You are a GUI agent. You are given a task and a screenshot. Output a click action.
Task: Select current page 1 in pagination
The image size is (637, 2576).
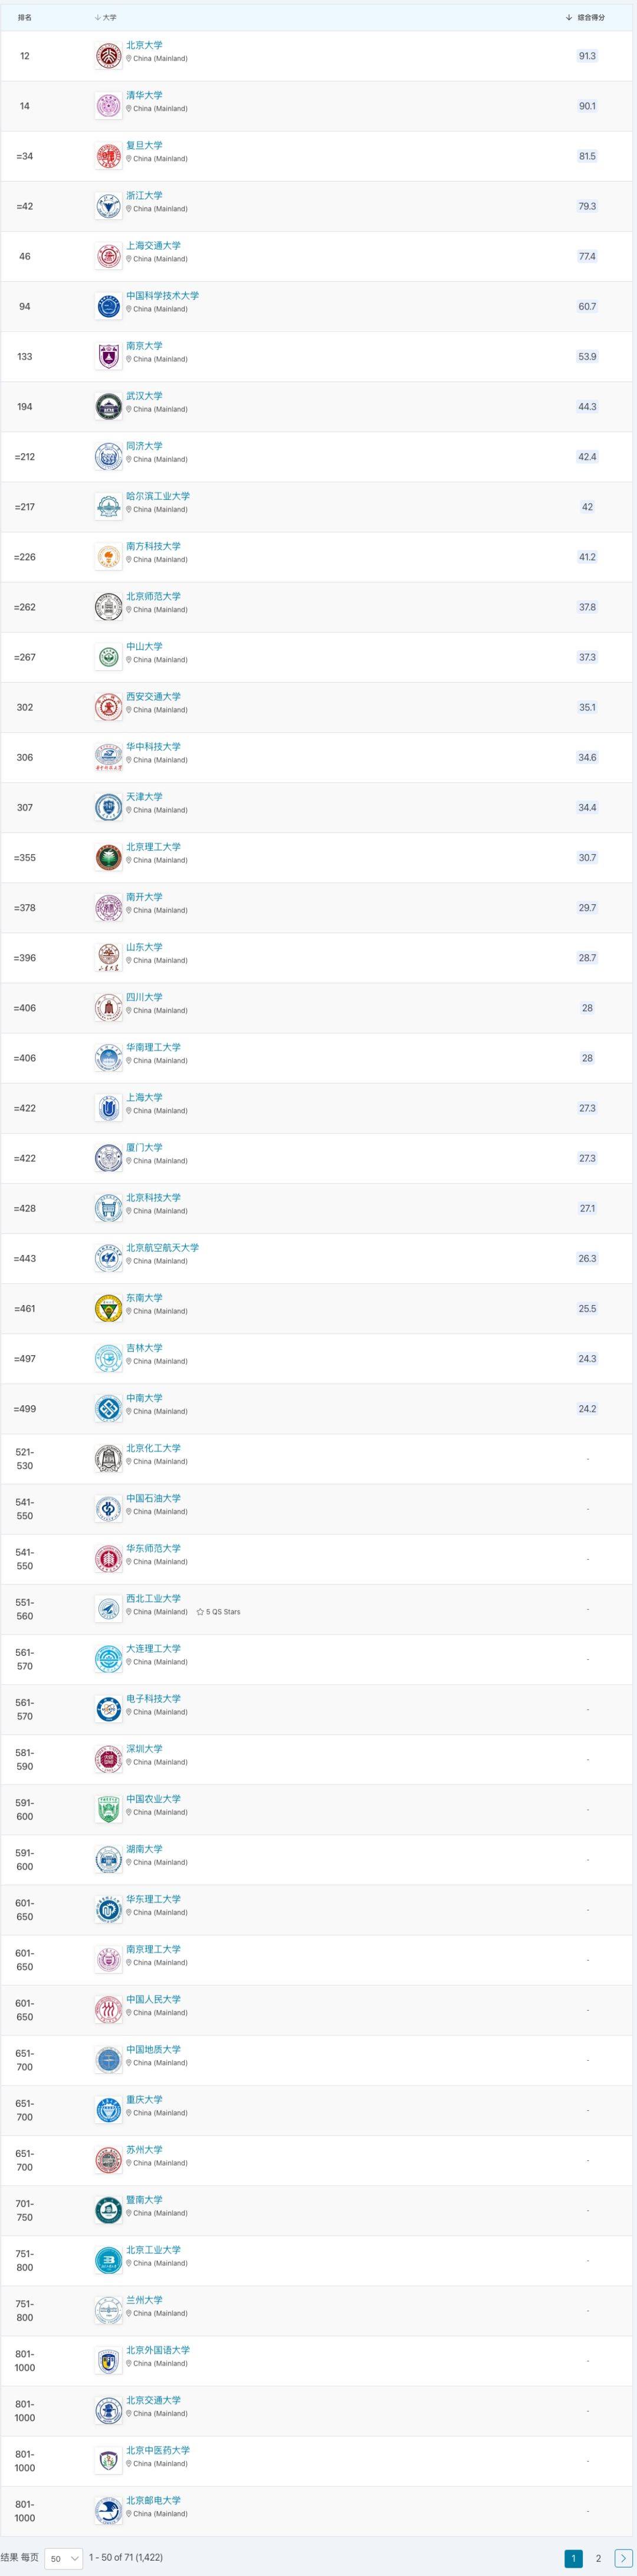(573, 2558)
